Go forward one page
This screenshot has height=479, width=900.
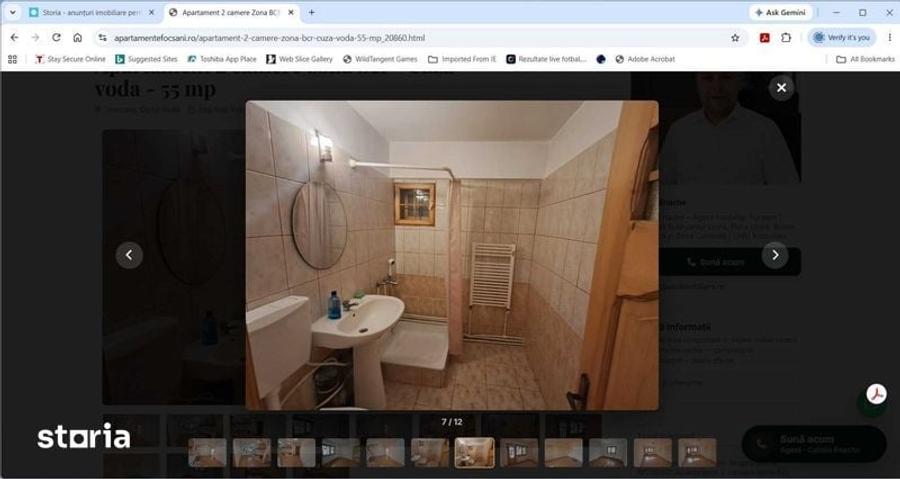point(35,37)
